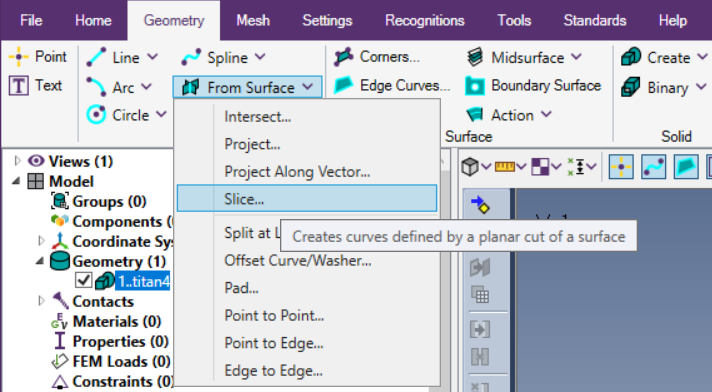The image size is (712, 392).
Task: Expand the Views tree node
Action: coord(17,161)
